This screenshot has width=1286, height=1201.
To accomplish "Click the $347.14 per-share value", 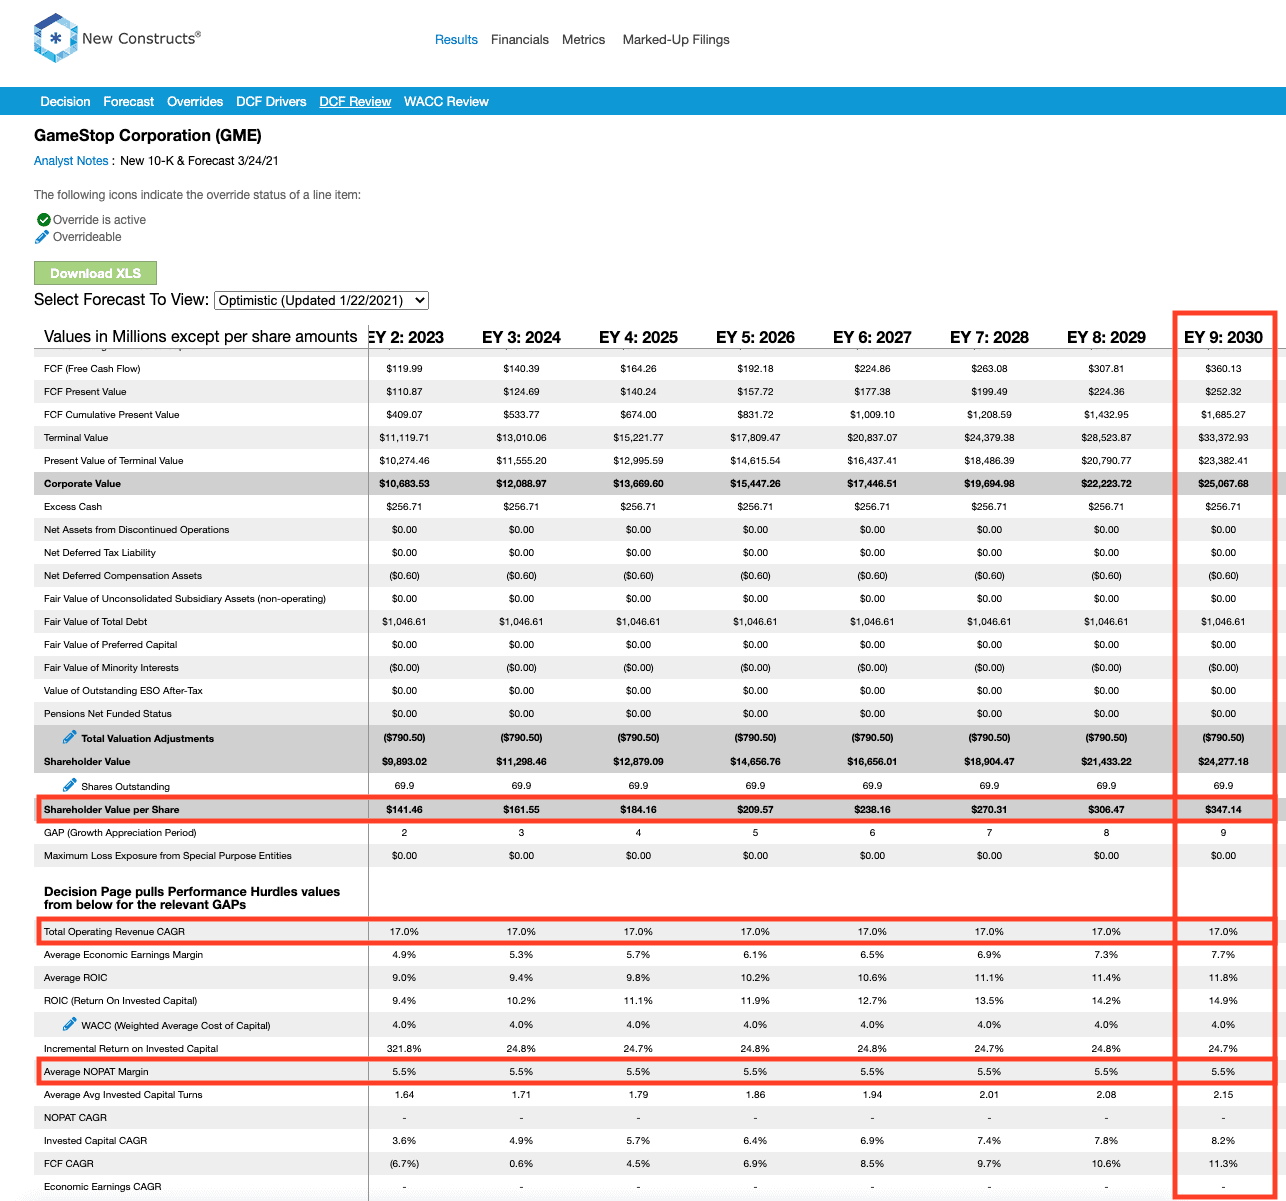I will 1223,810.
